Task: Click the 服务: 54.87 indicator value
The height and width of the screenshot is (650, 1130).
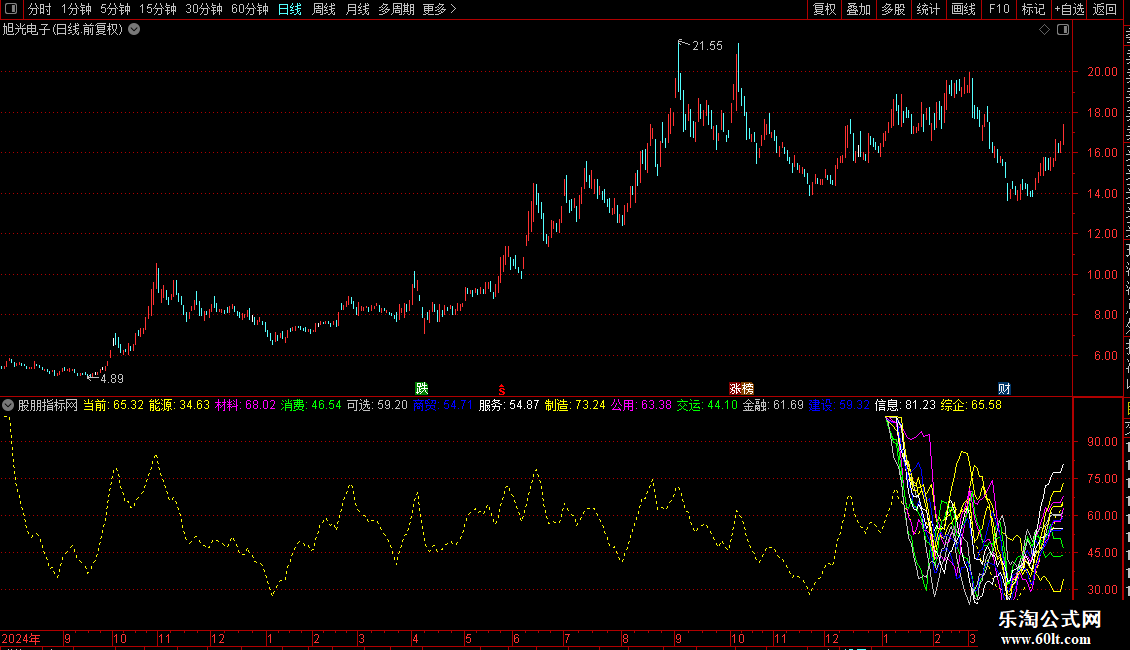Action: point(509,405)
